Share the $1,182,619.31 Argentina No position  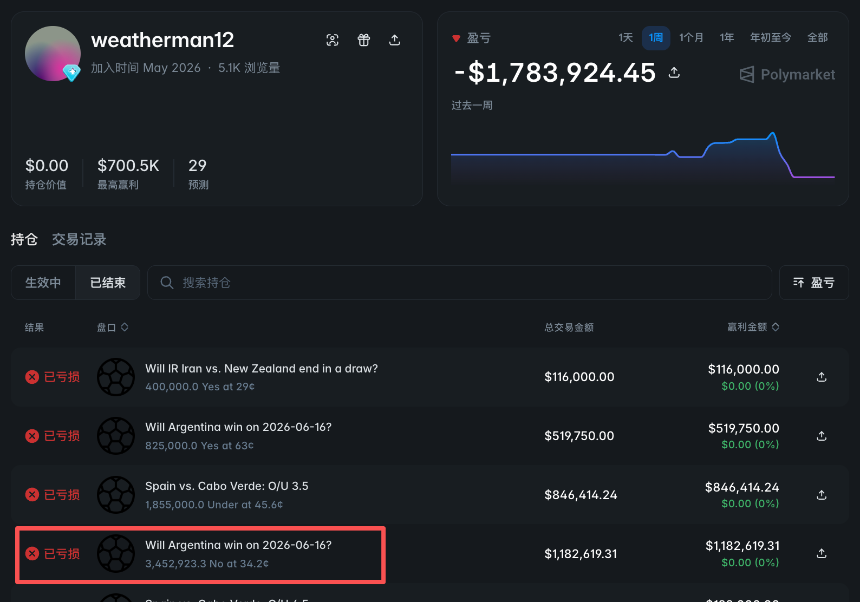pyautogui.click(x=821, y=553)
